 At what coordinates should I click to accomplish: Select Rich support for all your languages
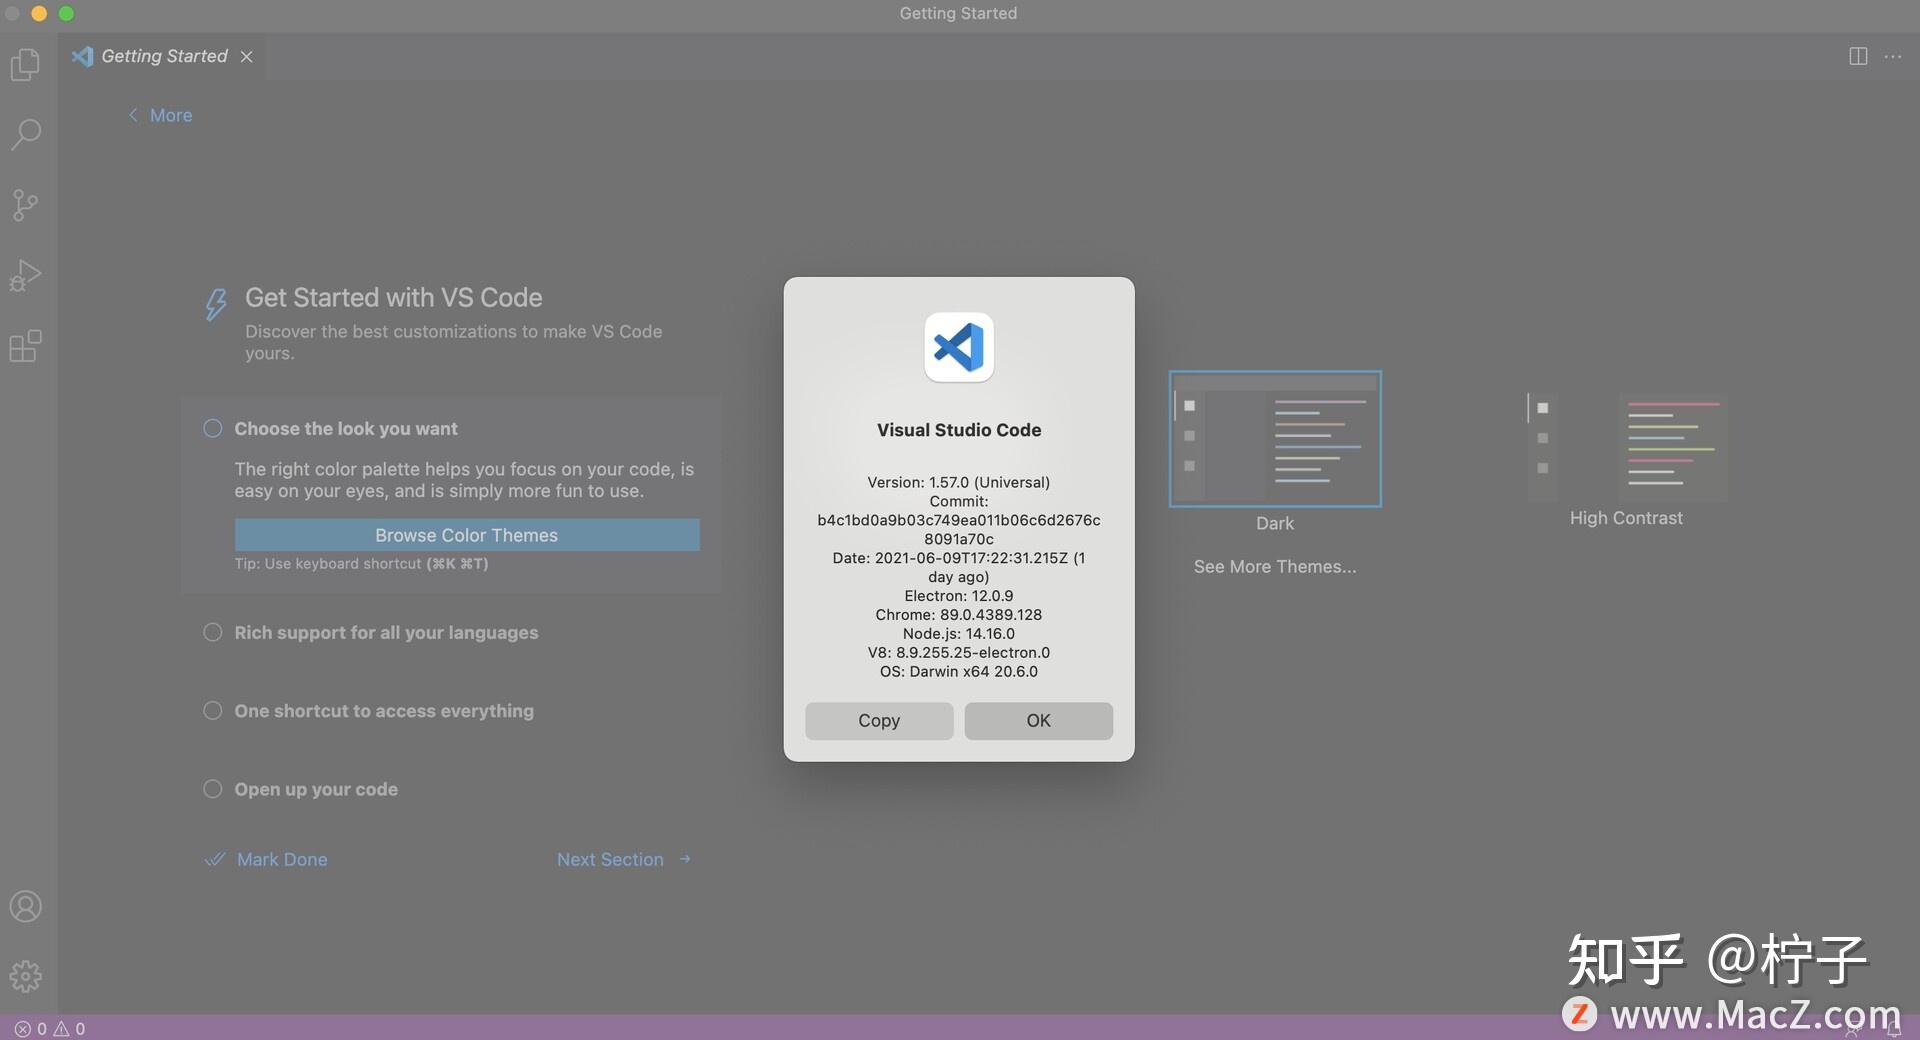click(386, 632)
